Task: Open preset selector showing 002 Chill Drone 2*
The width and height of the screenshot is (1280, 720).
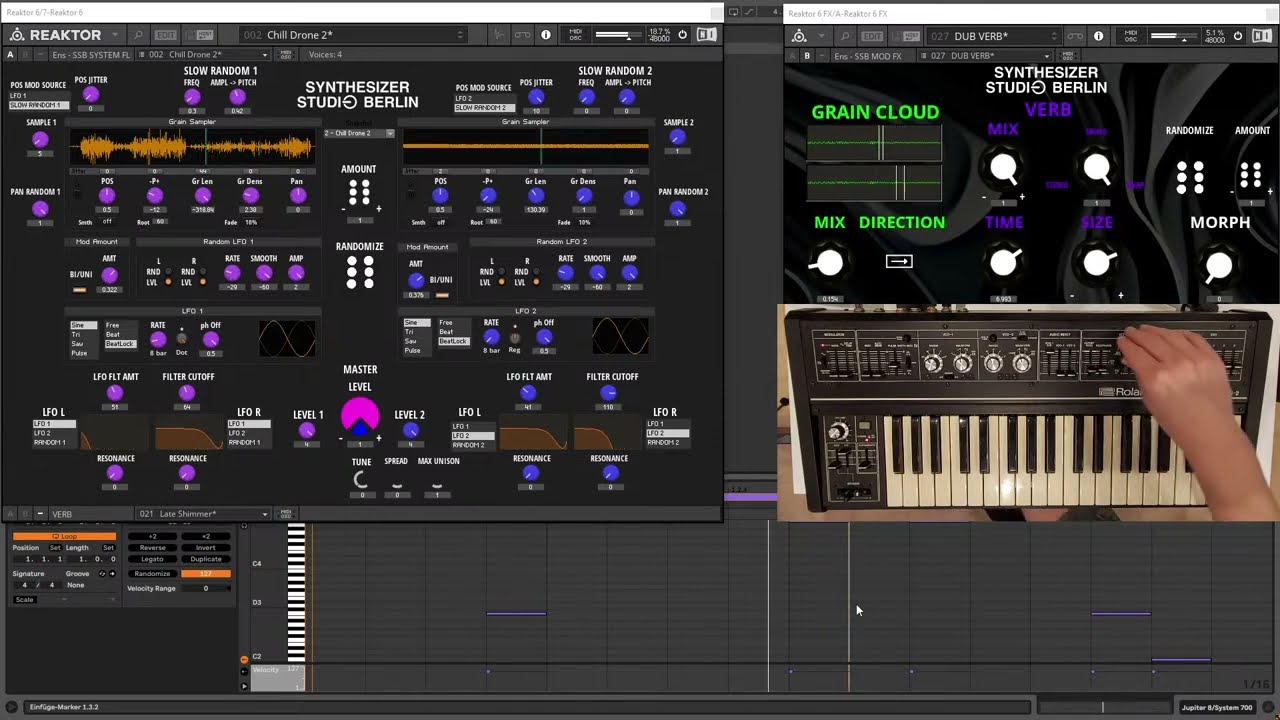Action: pos(352,35)
